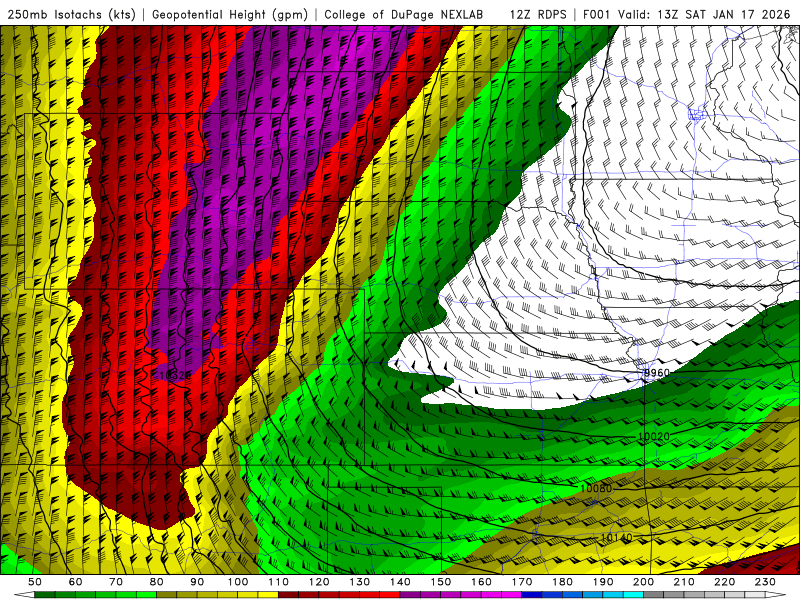Click the 200 kts legend value
The height and width of the screenshot is (600, 800).
tap(643, 582)
